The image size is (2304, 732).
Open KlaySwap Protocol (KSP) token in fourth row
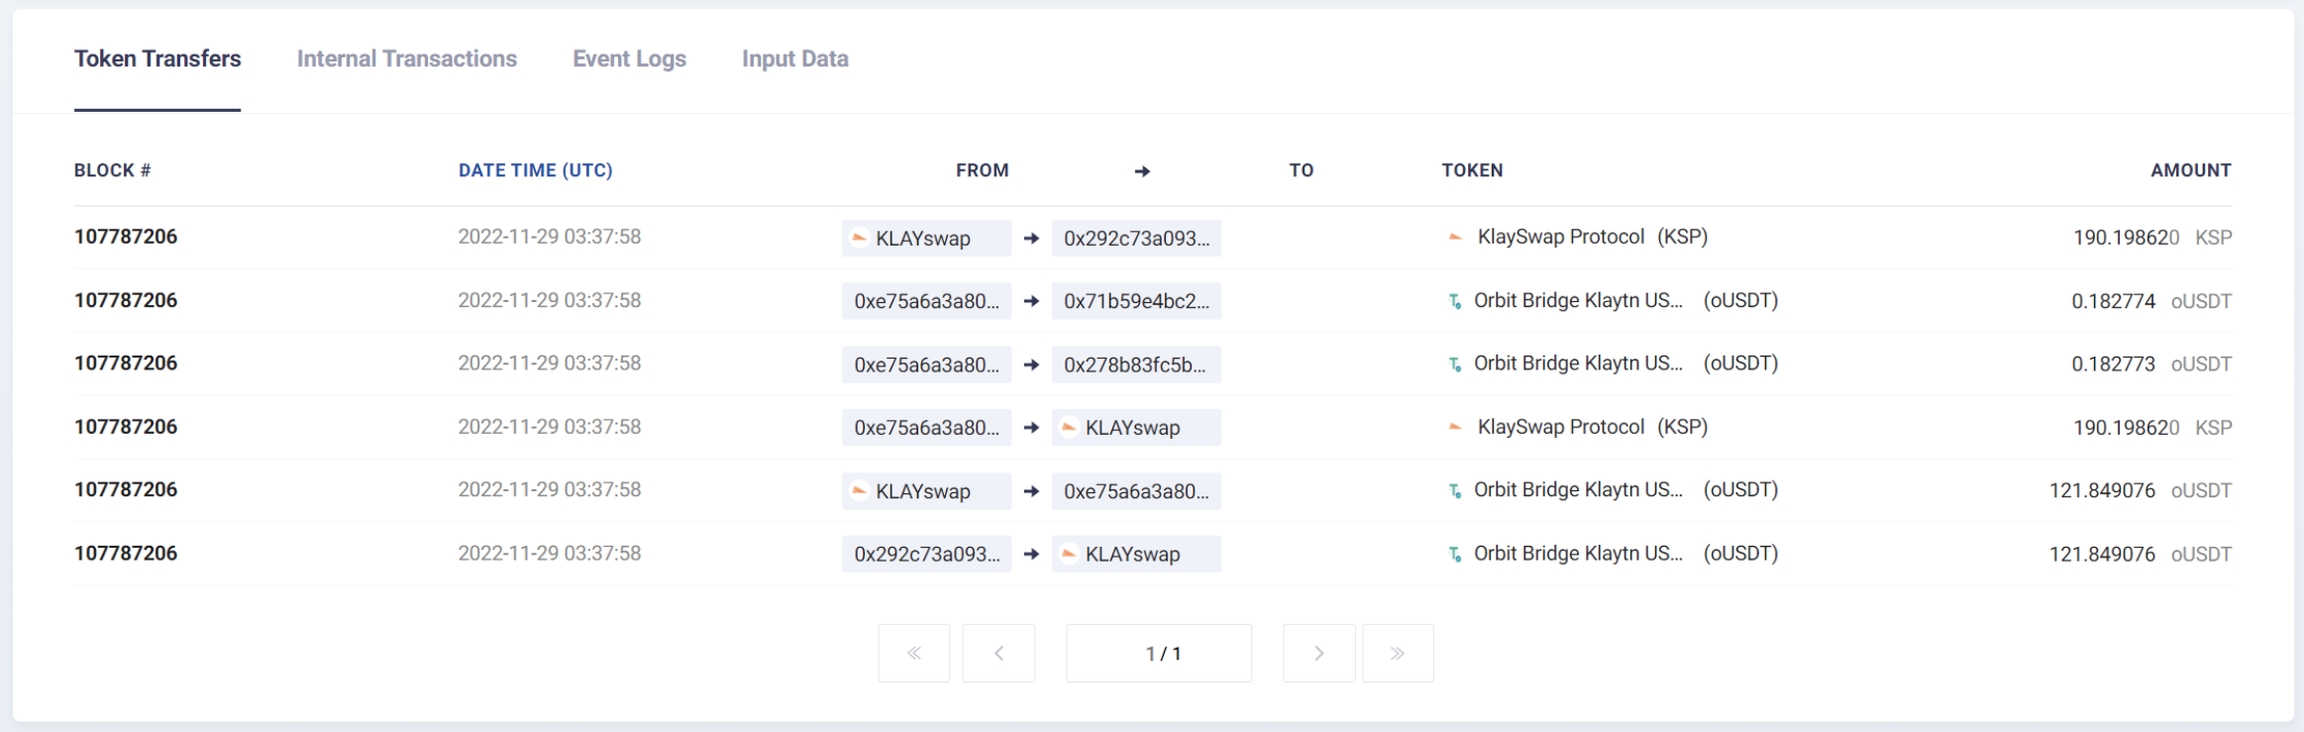pos(1591,427)
